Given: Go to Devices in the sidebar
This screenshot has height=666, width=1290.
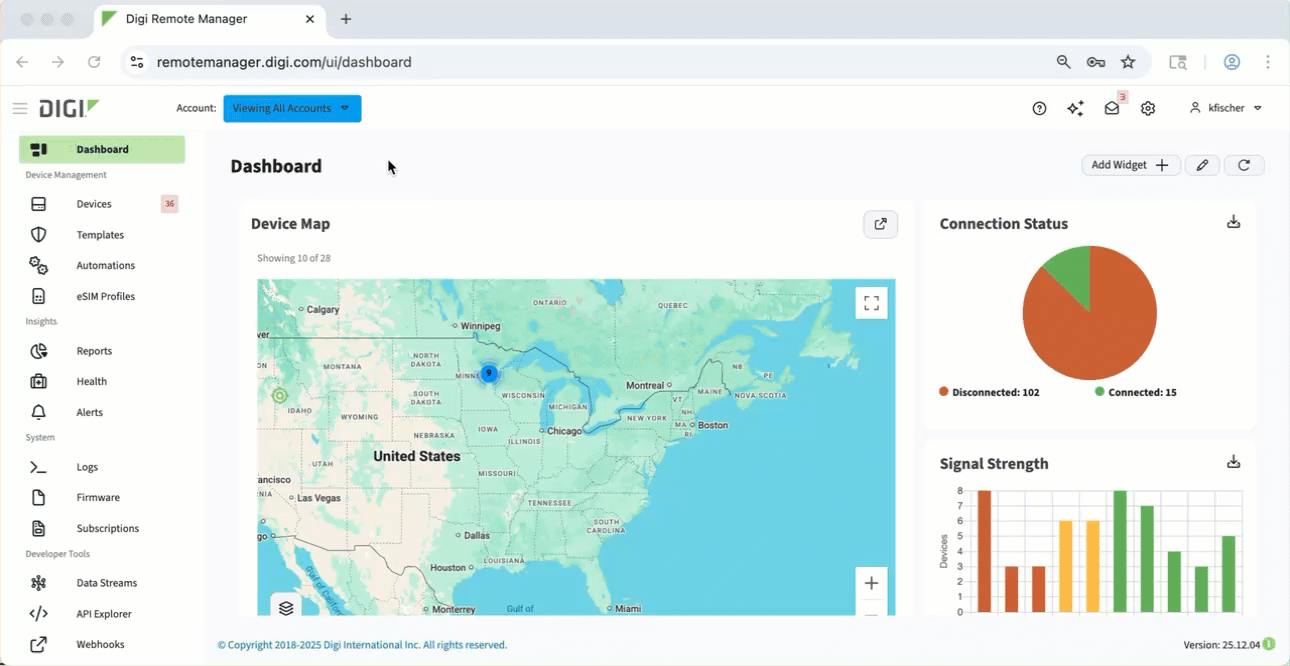Looking at the screenshot, I should (94, 204).
